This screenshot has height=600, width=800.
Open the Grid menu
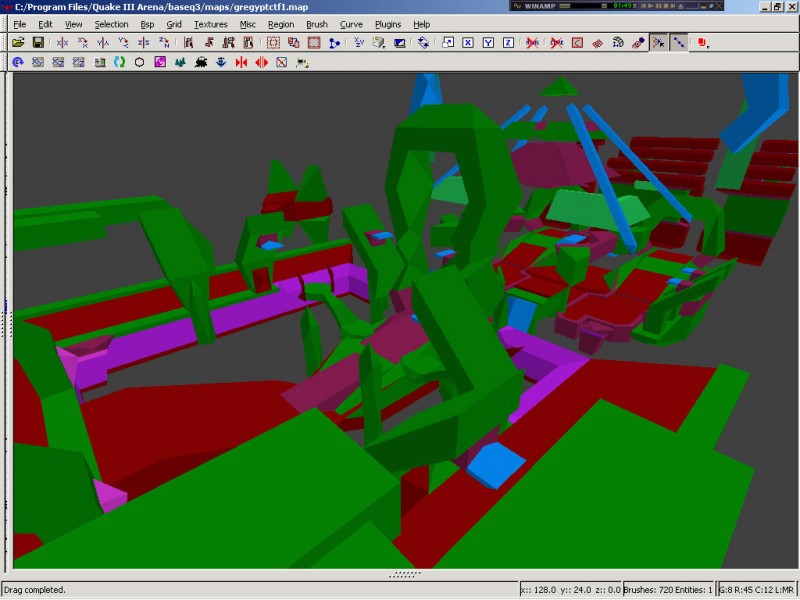point(174,24)
